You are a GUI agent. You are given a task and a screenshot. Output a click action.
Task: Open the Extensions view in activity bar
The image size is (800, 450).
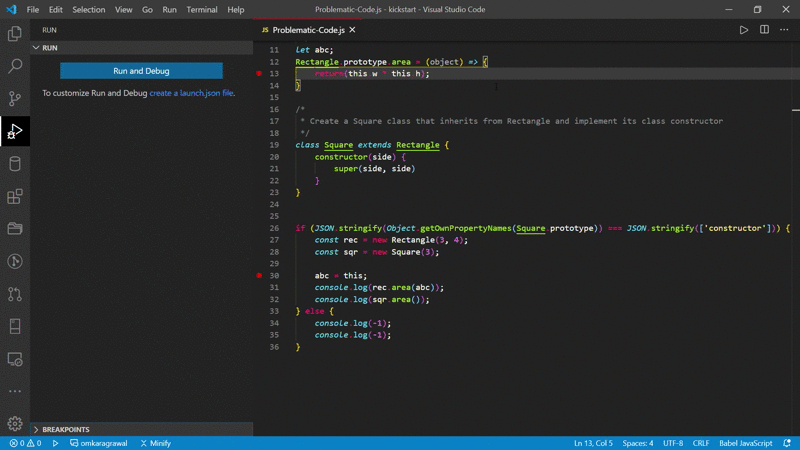pyautogui.click(x=15, y=196)
